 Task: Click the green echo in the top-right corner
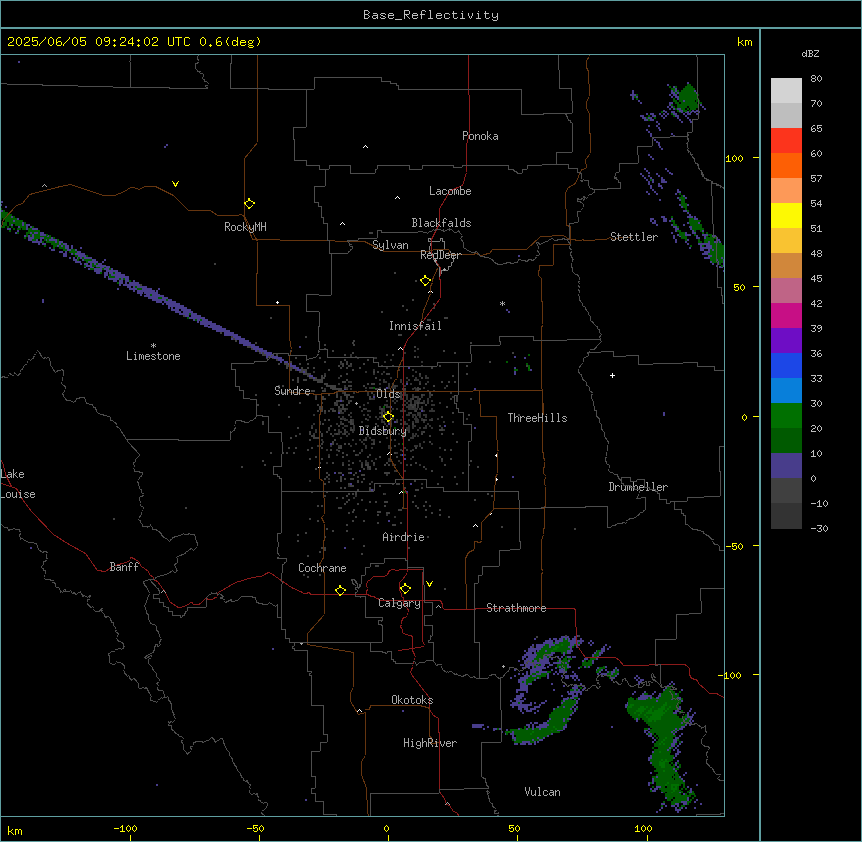click(x=686, y=99)
